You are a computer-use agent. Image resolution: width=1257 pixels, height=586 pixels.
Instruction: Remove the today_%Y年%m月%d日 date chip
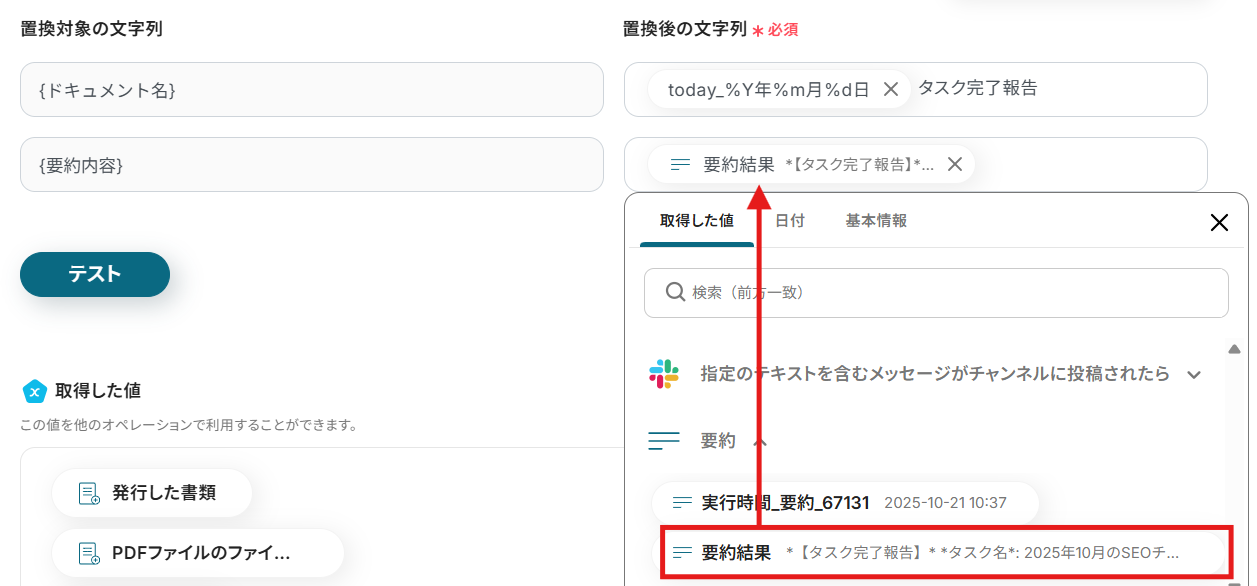(x=891, y=89)
